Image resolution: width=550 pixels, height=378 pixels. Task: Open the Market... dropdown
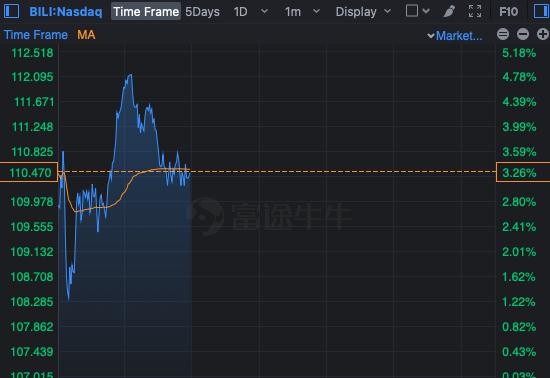(x=454, y=35)
